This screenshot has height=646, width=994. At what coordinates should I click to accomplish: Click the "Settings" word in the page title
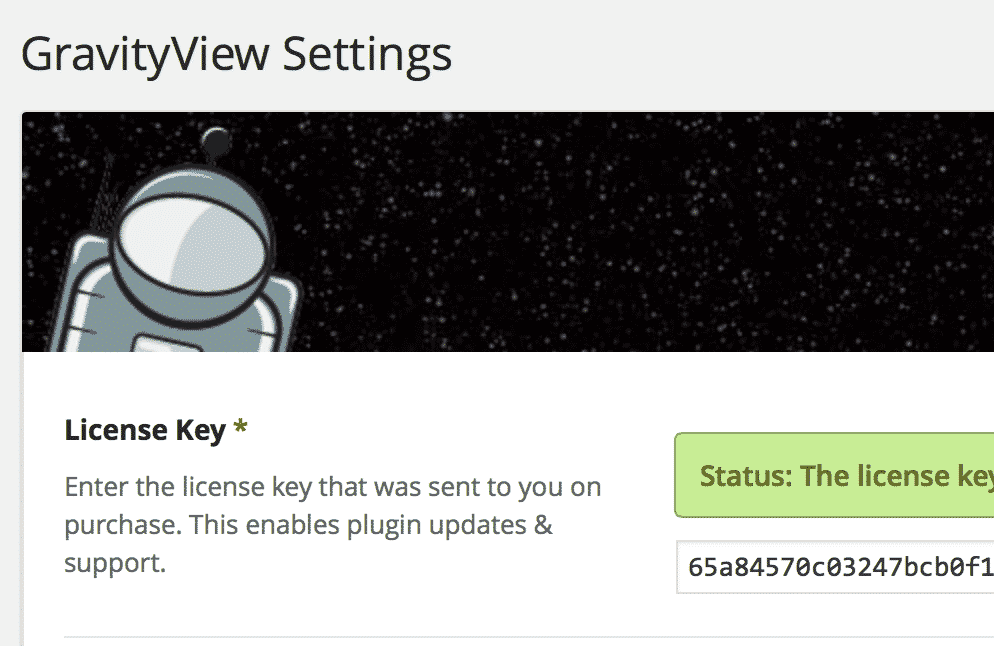(x=367, y=55)
